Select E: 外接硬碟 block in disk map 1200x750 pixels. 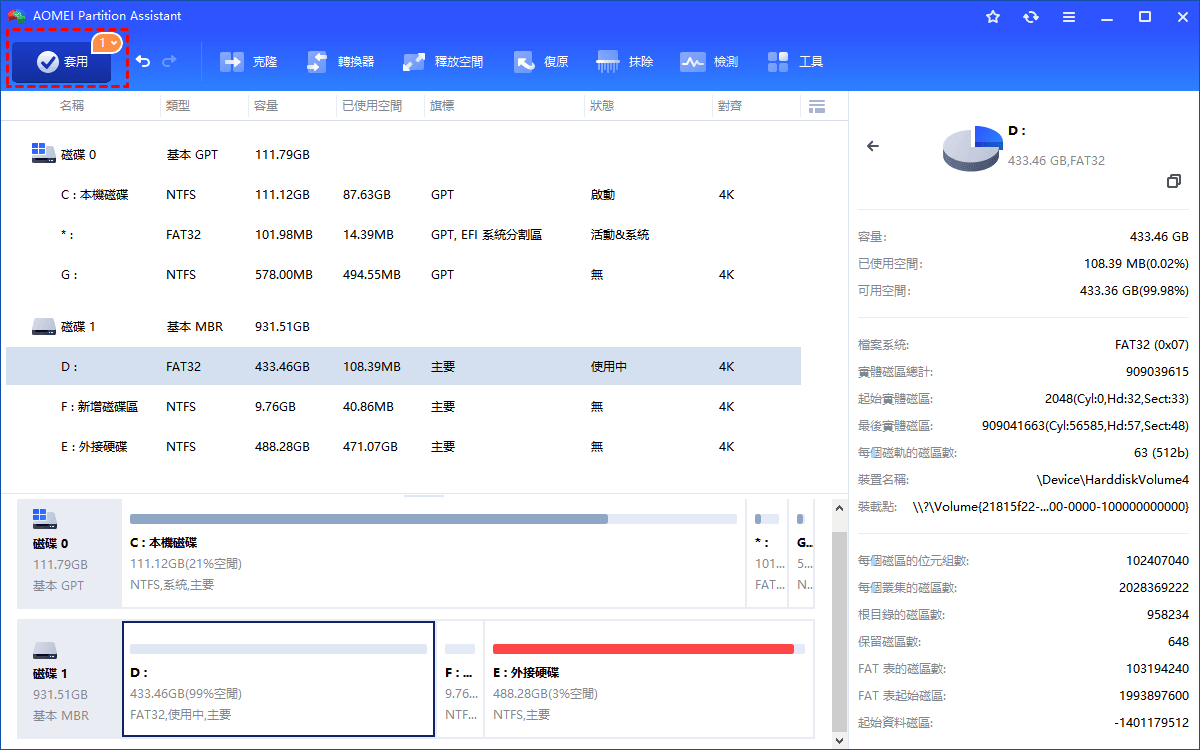[x=649, y=679]
